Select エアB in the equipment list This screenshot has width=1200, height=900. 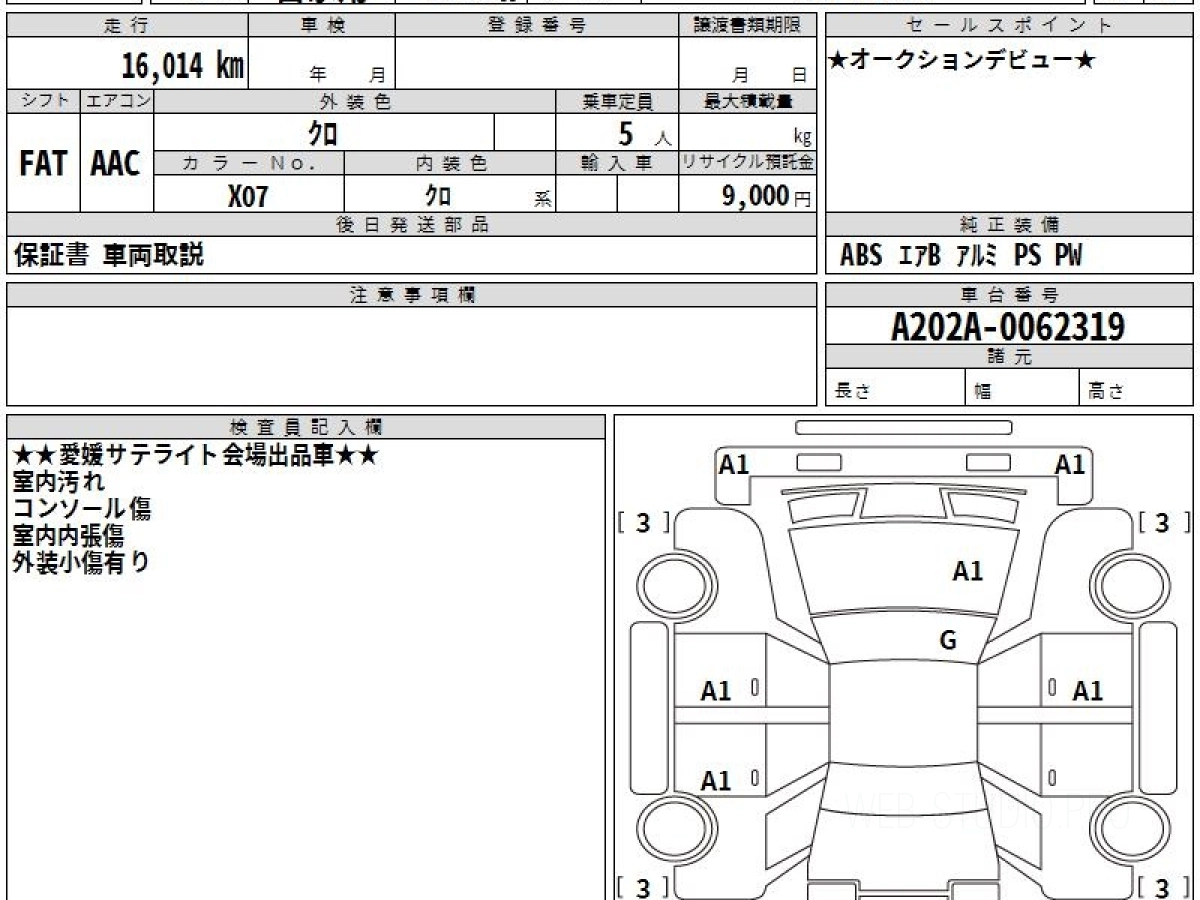920,256
